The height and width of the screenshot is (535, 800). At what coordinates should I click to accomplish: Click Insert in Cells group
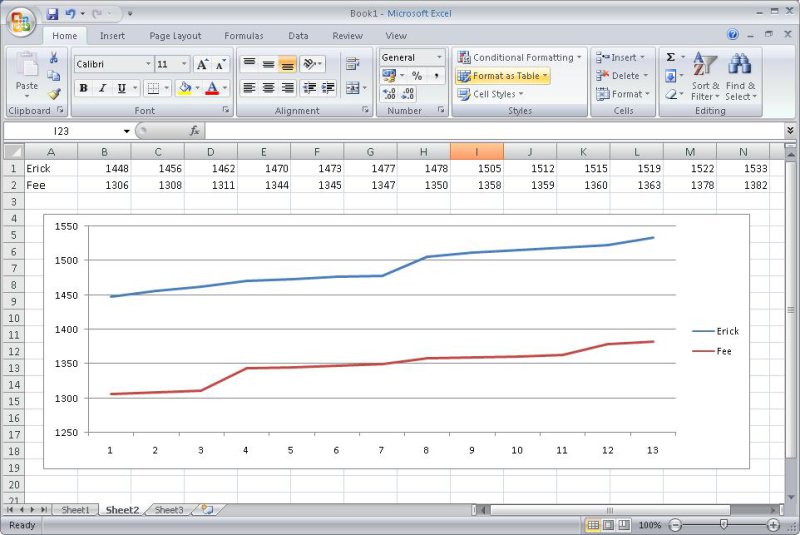[x=620, y=58]
